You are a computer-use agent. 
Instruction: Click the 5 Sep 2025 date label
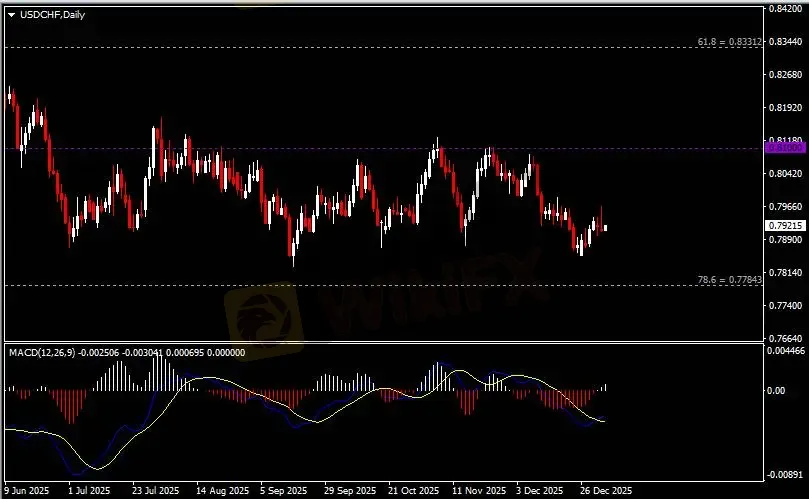[x=283, y=490]
